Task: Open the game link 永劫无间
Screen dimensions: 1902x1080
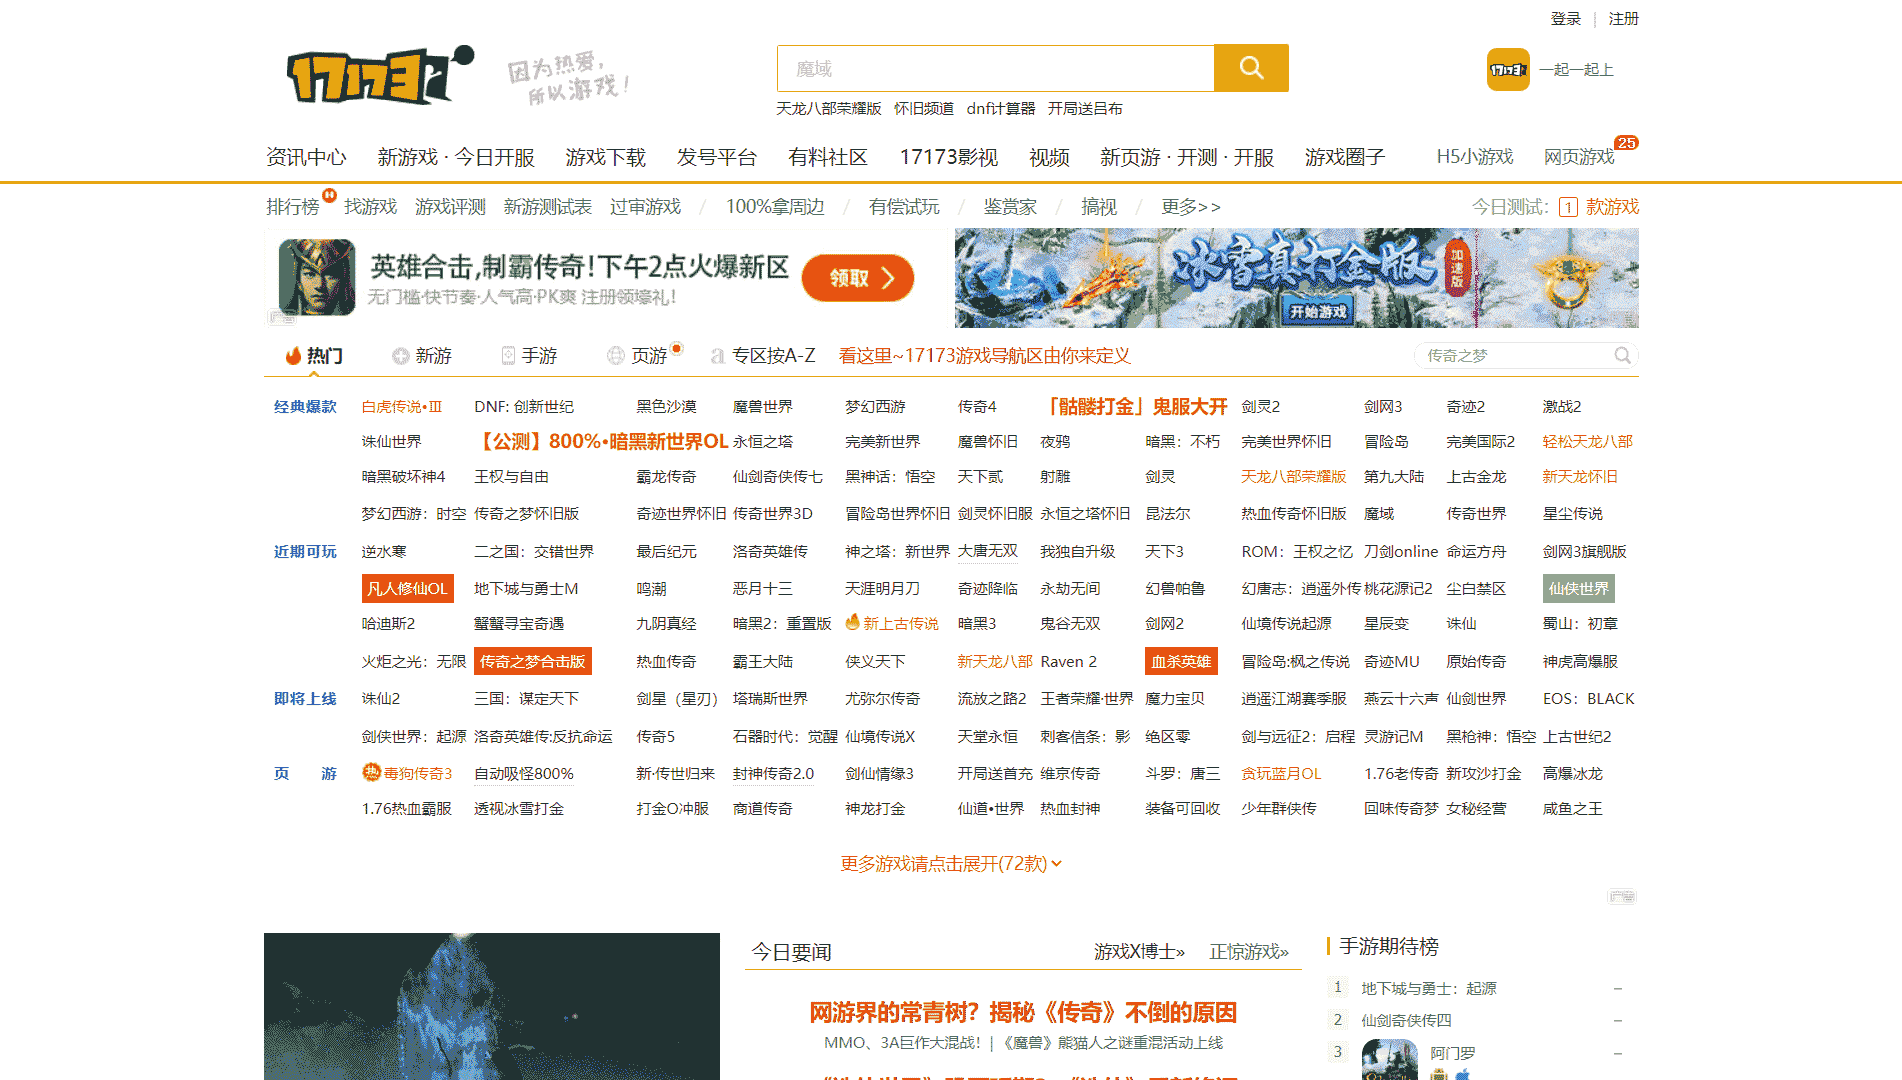Action: coord(1069,588)
